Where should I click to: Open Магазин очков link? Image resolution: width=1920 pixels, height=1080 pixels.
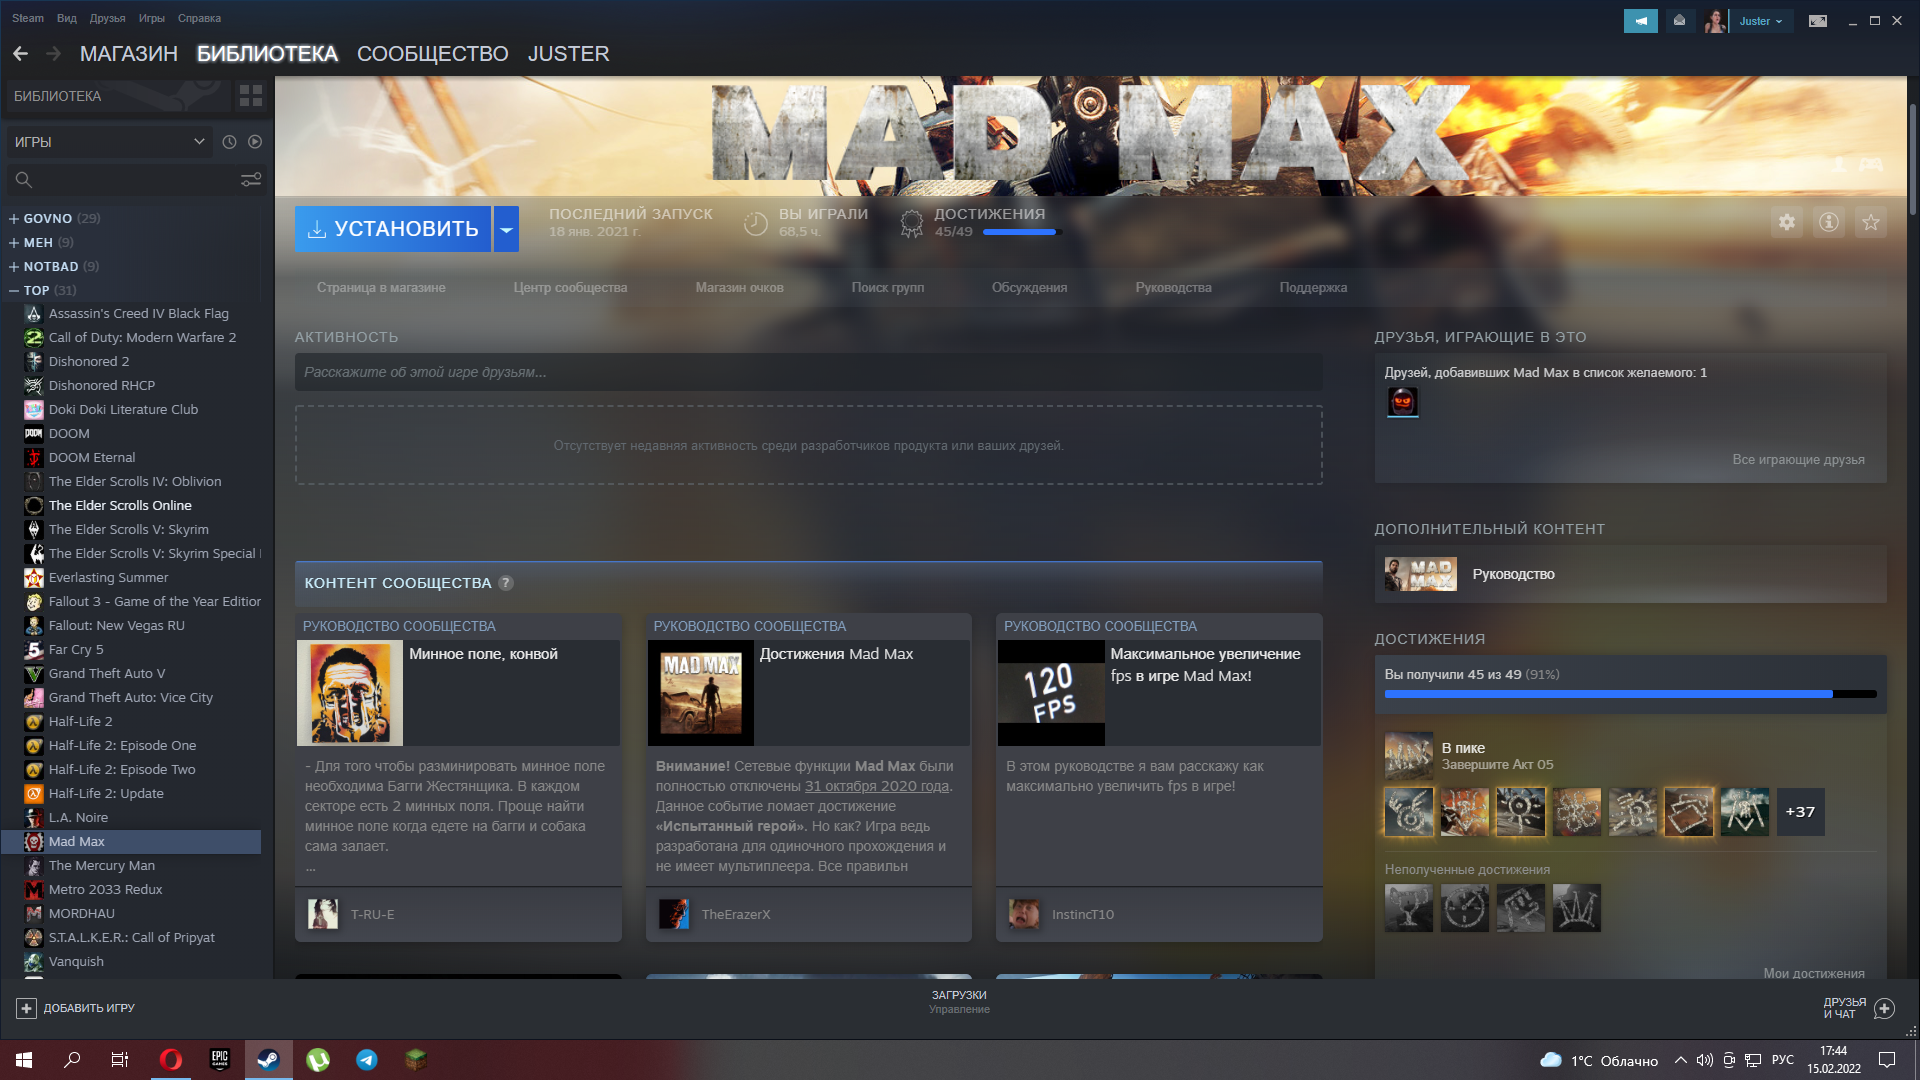(740, 288)
